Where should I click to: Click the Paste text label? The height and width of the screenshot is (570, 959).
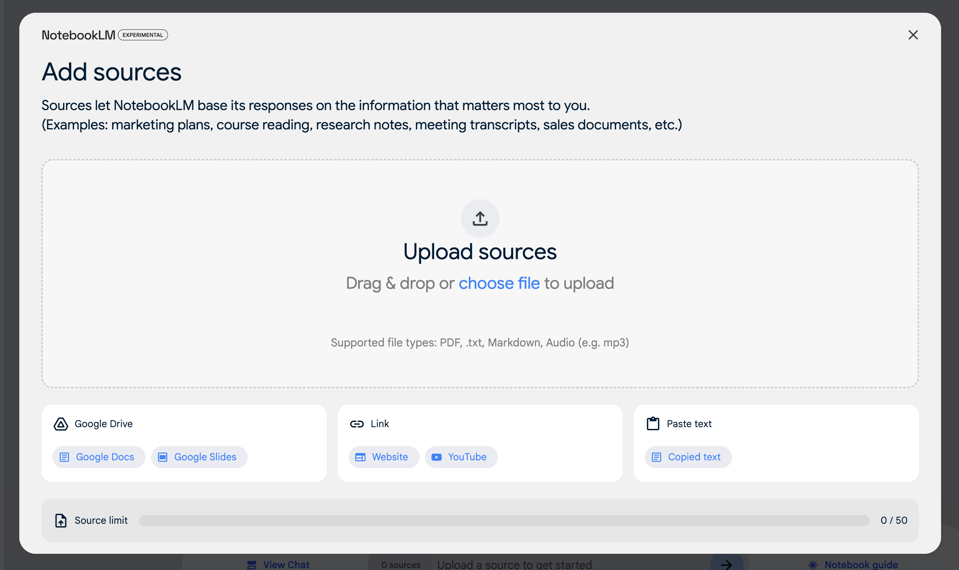click(x=689, y=424)
